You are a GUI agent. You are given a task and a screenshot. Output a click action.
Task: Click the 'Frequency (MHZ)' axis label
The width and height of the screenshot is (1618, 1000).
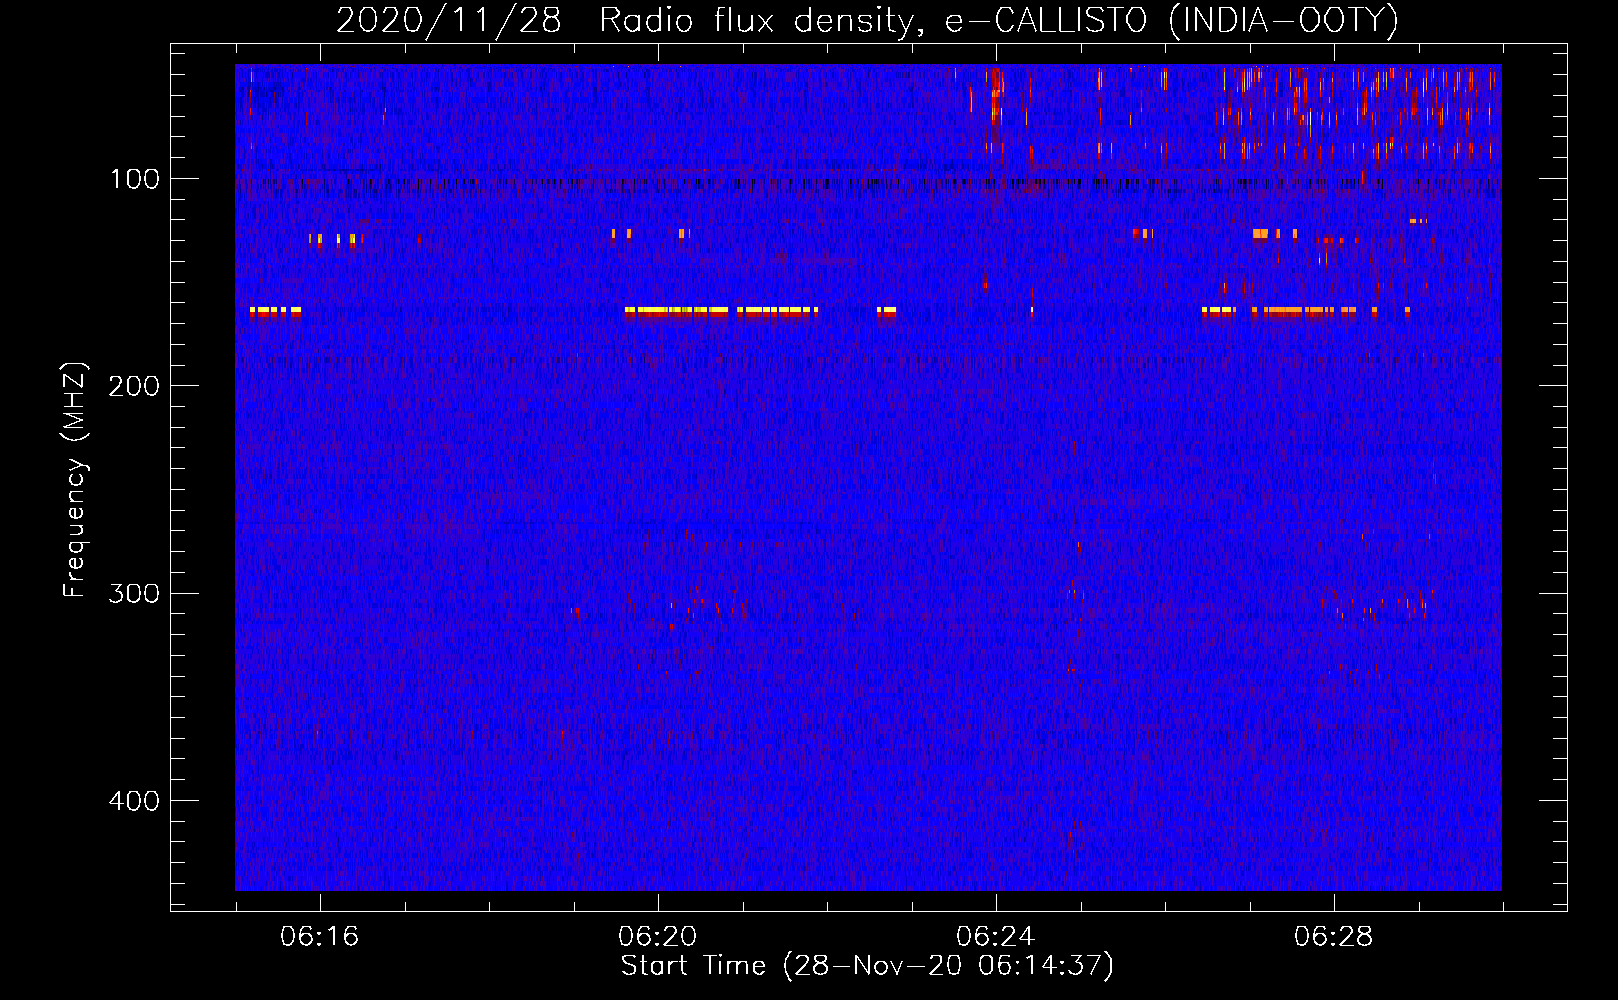(75, 480)
